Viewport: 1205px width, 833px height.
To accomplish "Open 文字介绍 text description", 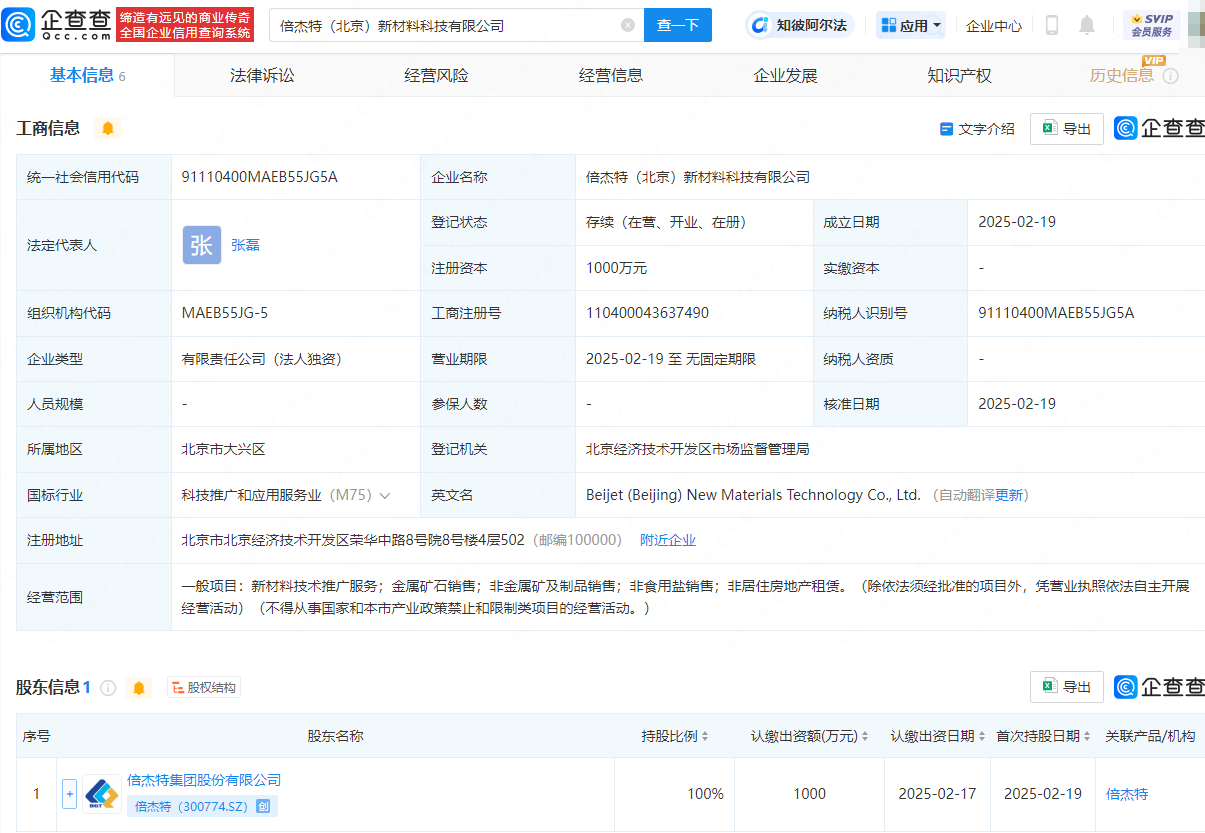I will [x=986, y=129].
